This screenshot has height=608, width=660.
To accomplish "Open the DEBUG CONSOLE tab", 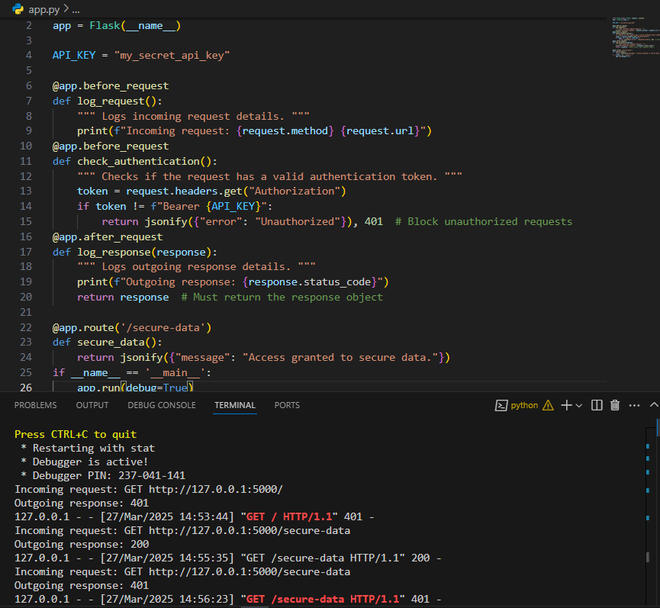I will [x=161, y=405].
